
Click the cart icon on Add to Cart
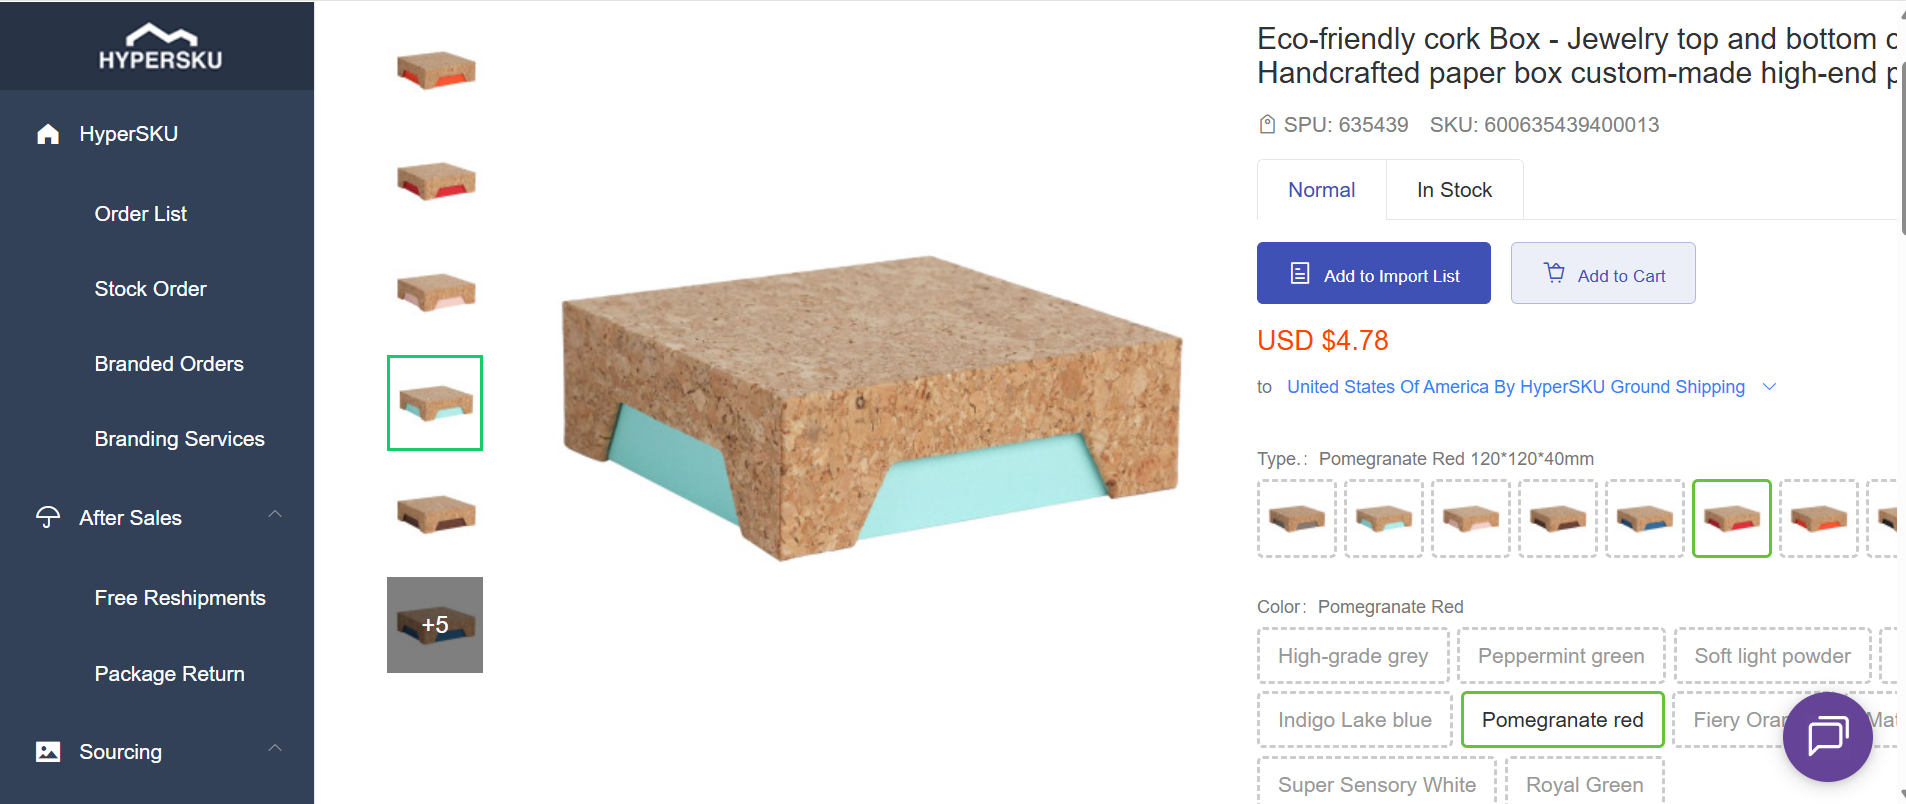coord(1553,272)
